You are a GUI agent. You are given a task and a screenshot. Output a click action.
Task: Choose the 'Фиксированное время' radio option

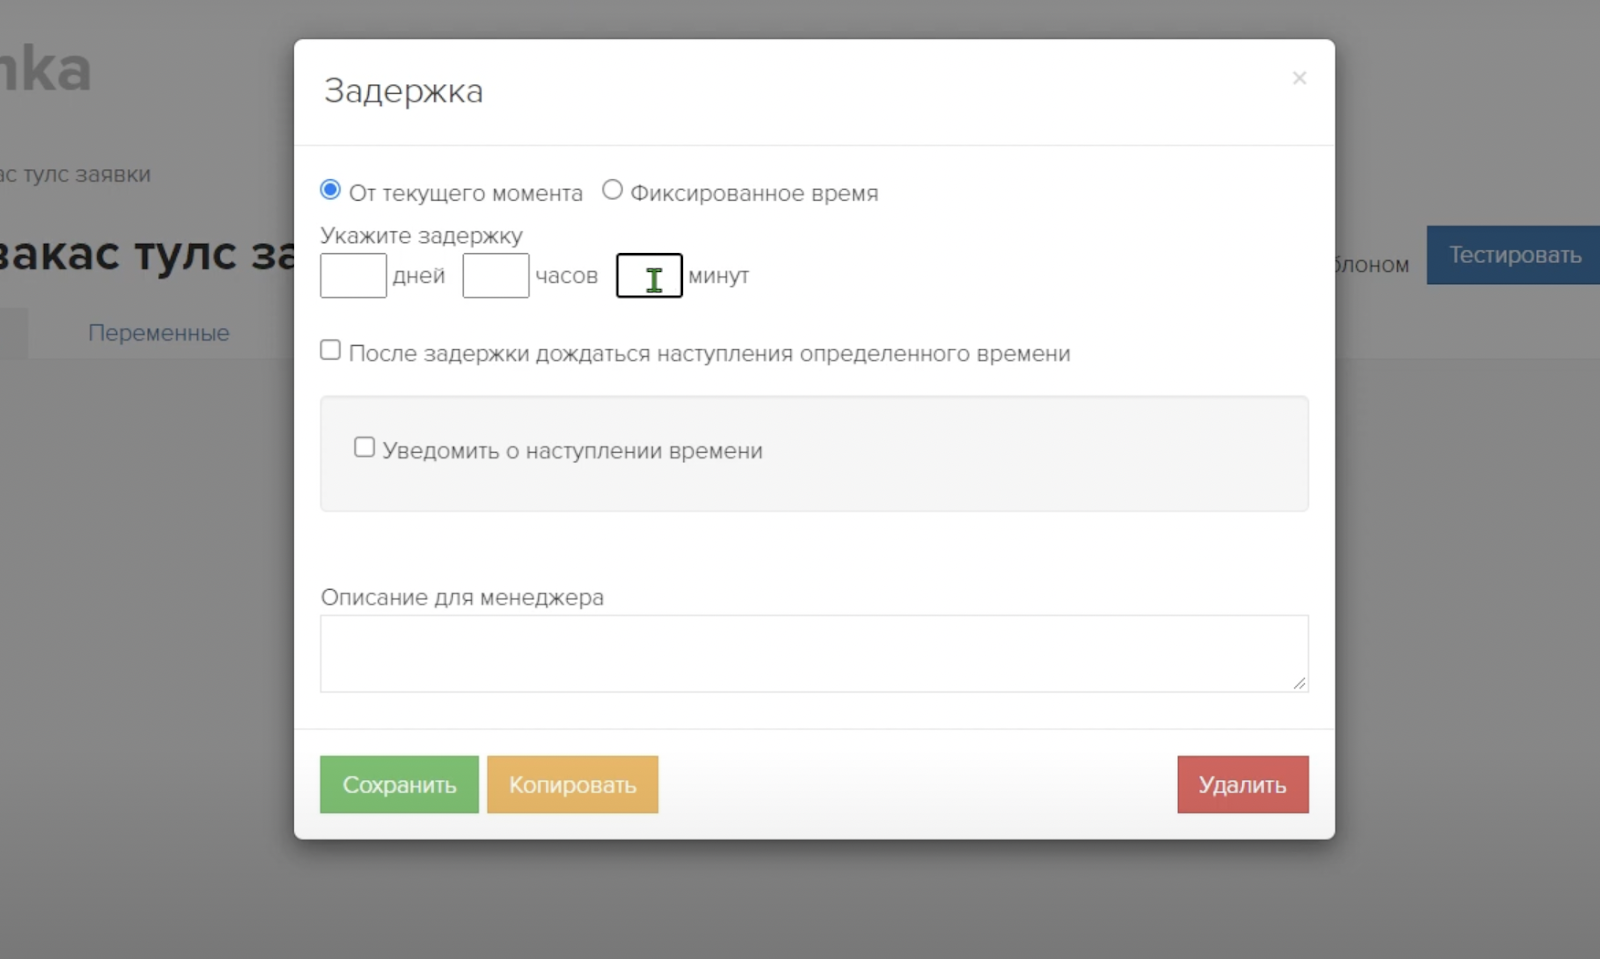[x=612, y=190]
